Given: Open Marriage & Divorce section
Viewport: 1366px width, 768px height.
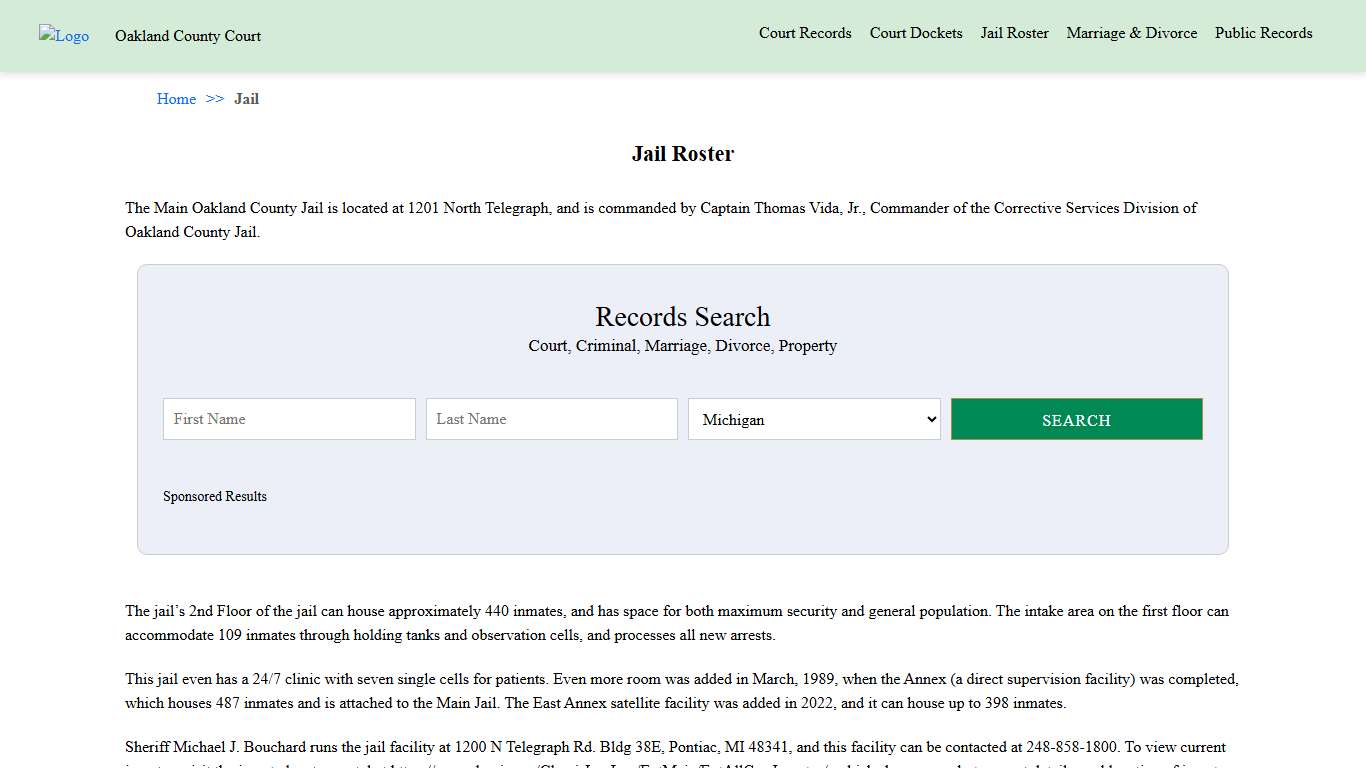Looking at the screenshot, I should click(1131, 33).
